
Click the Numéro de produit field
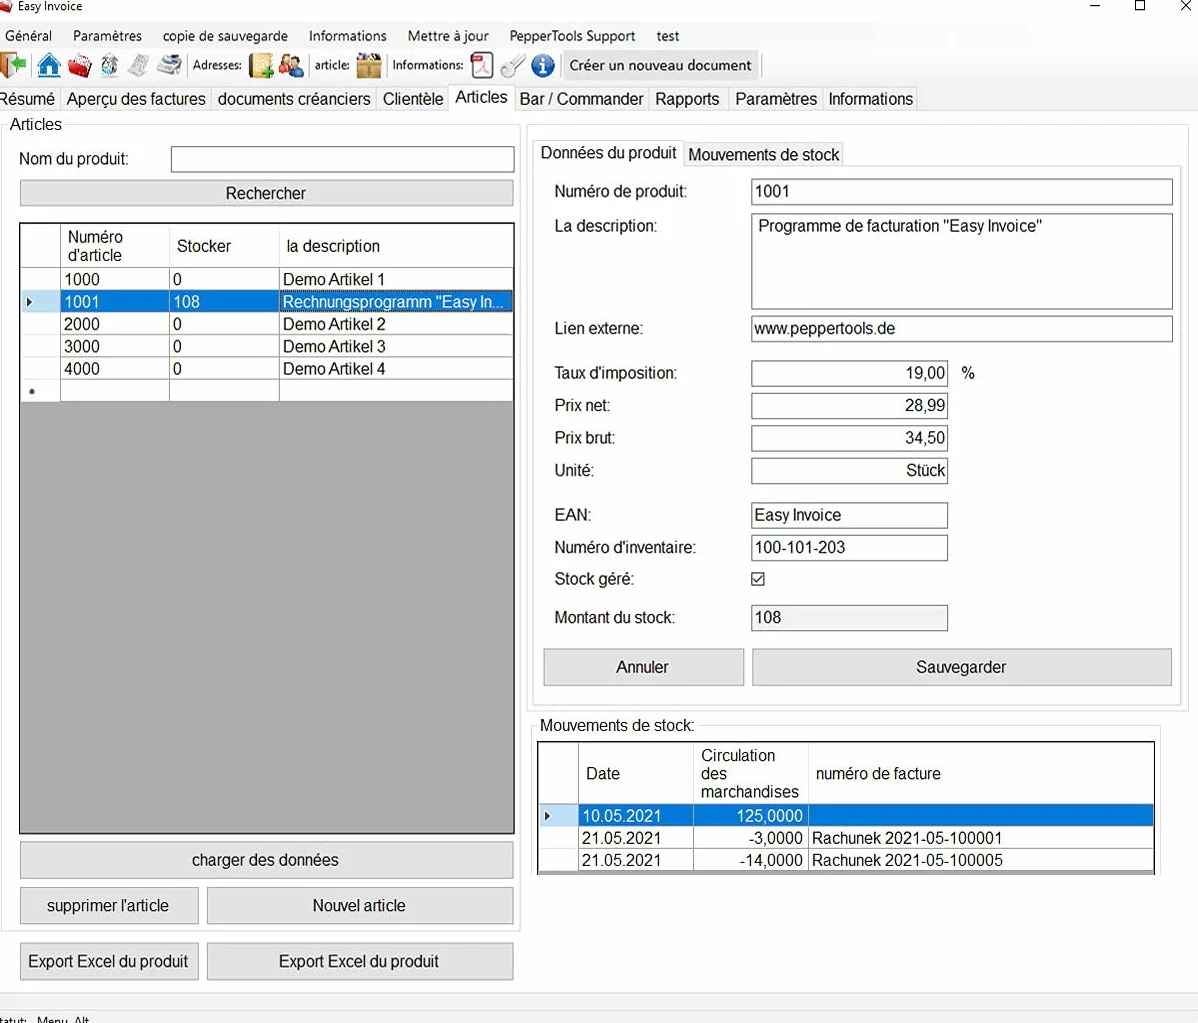[x=962, y=192]
